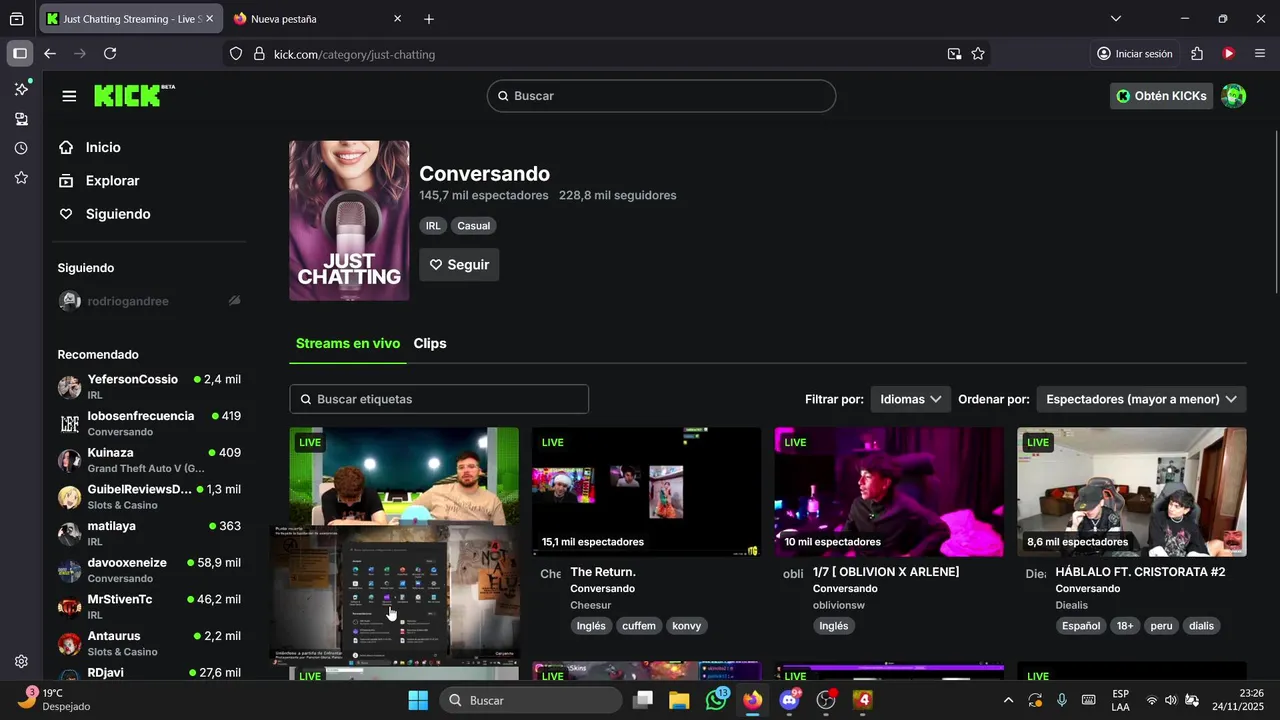1280x720 pixels.
Task: Focus the Buscar etiquetas field
Action: (439, 399)
